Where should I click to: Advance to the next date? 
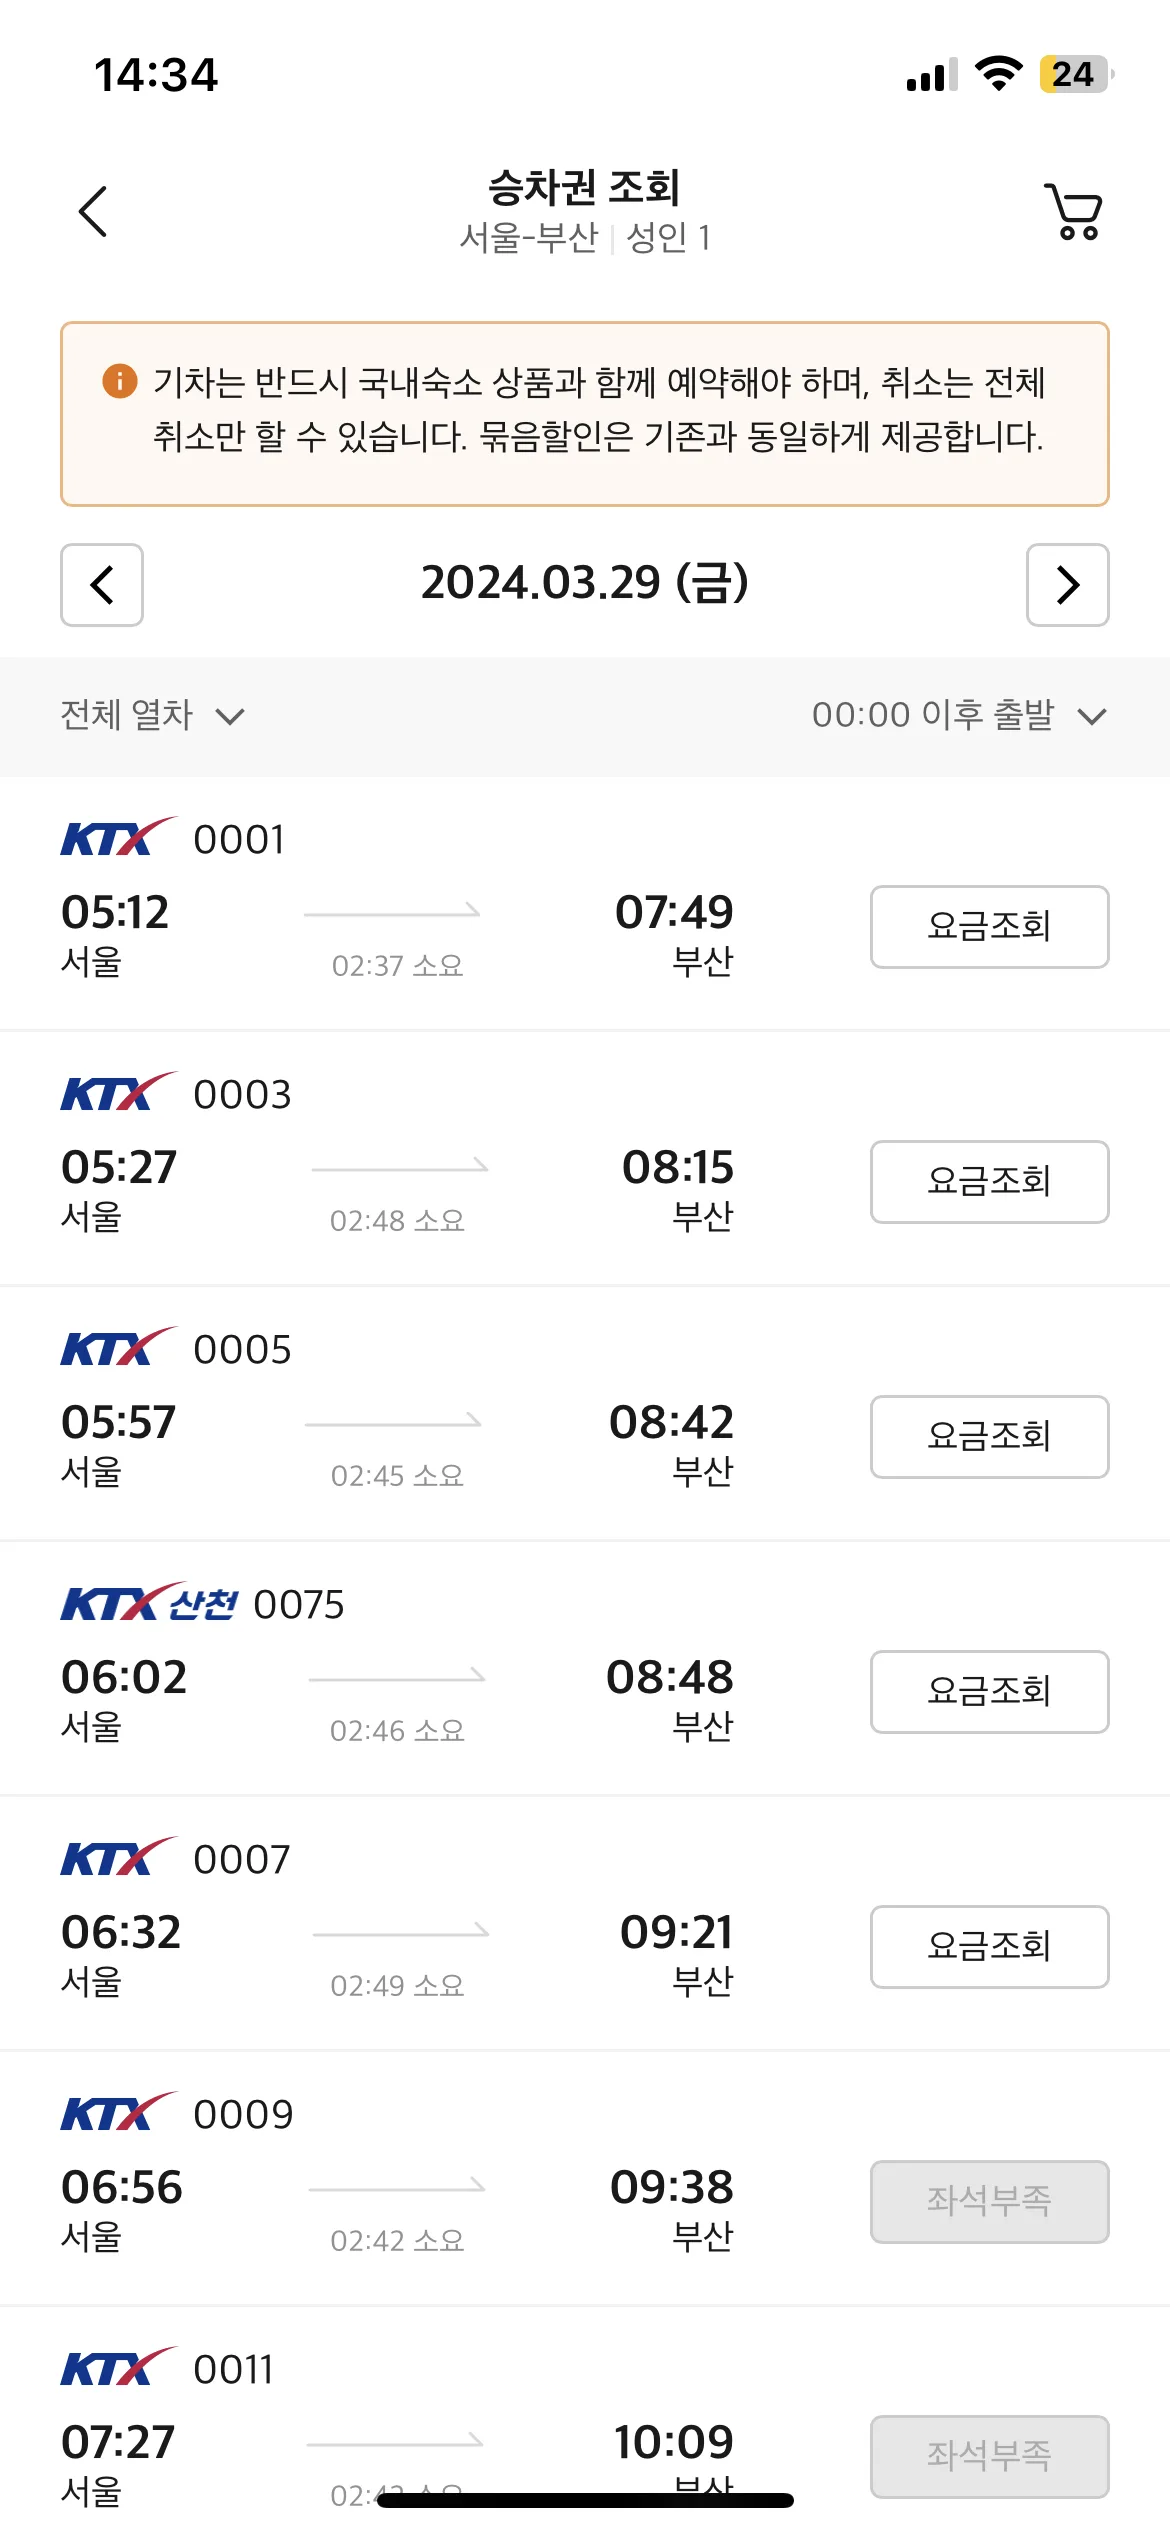pos(1068,585)
